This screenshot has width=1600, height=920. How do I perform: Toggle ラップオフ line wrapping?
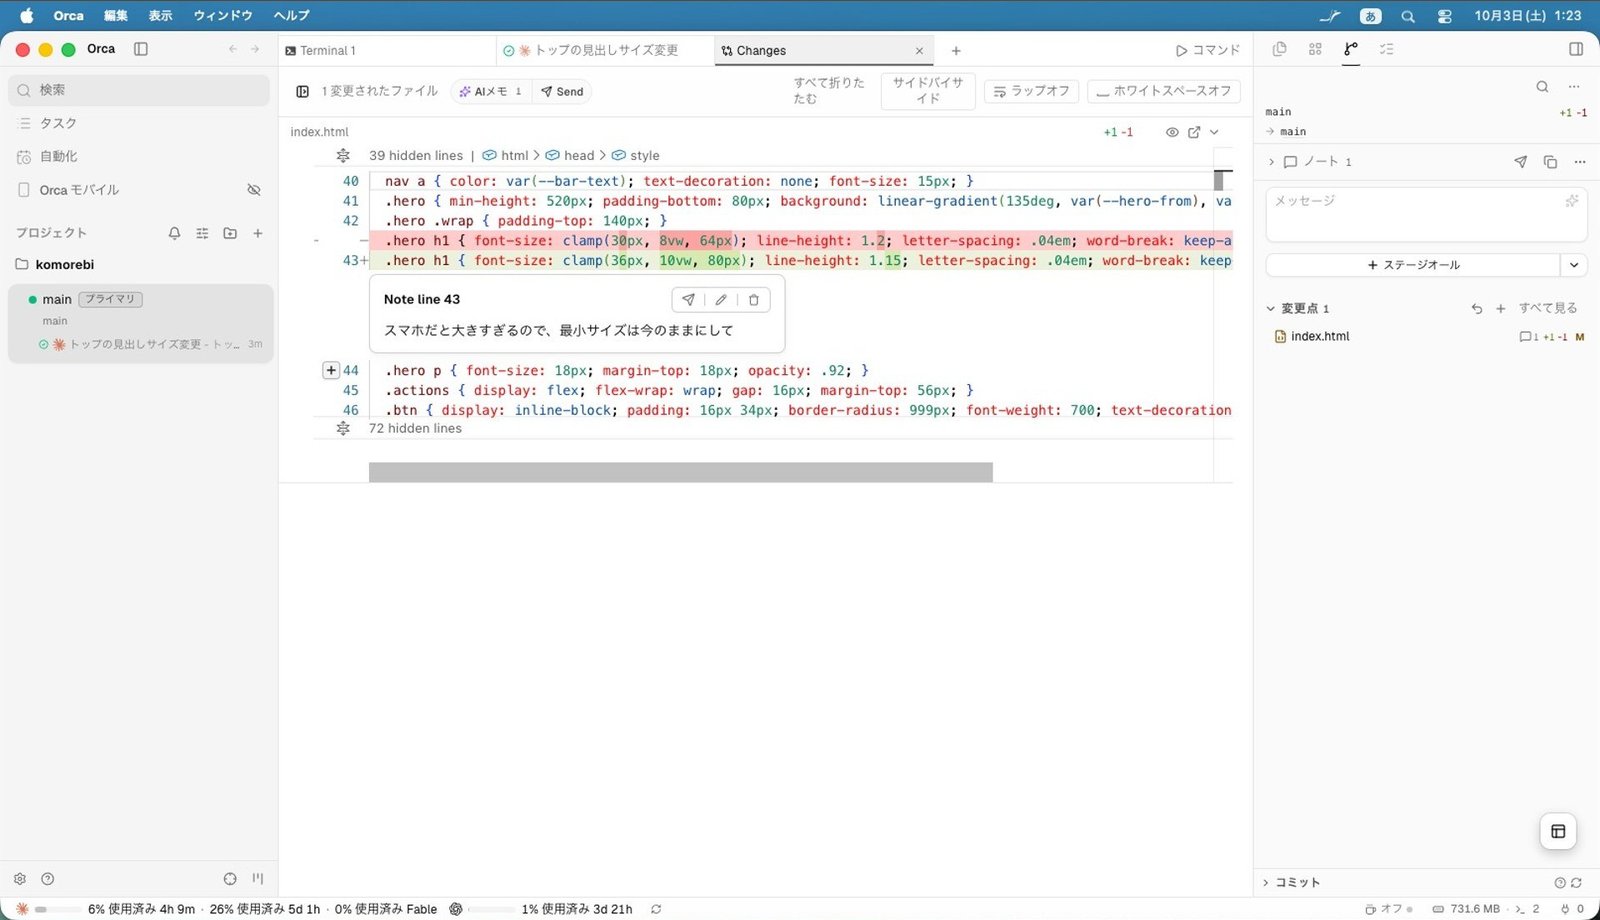click(1031, 91)
